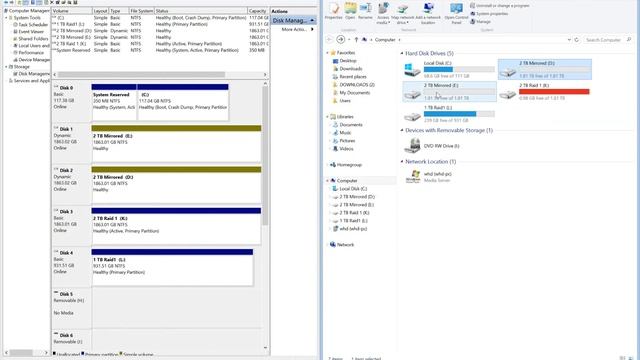Go up one level in Explorer
The image size is (640, 360).
pyautogui.click(x=356, y=40)
